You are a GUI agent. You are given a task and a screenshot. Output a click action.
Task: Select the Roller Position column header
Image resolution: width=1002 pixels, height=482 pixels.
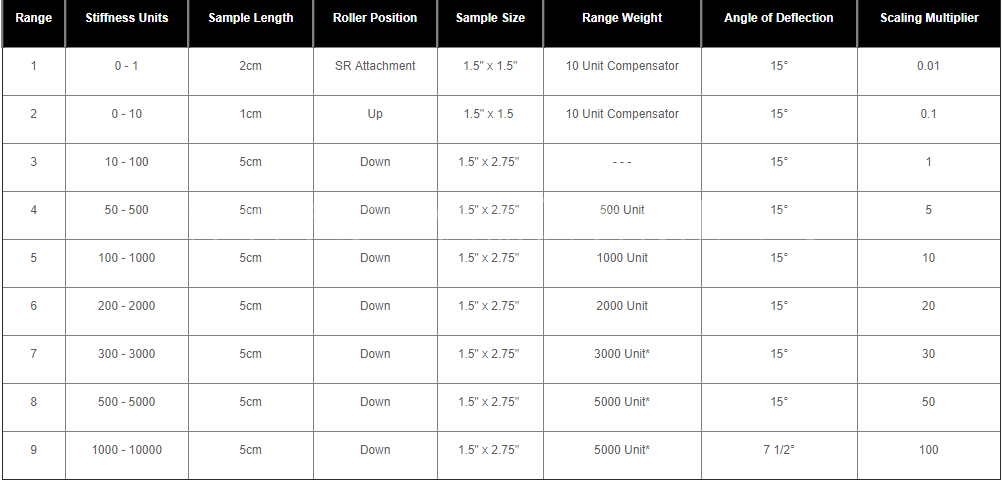[375, 18]
